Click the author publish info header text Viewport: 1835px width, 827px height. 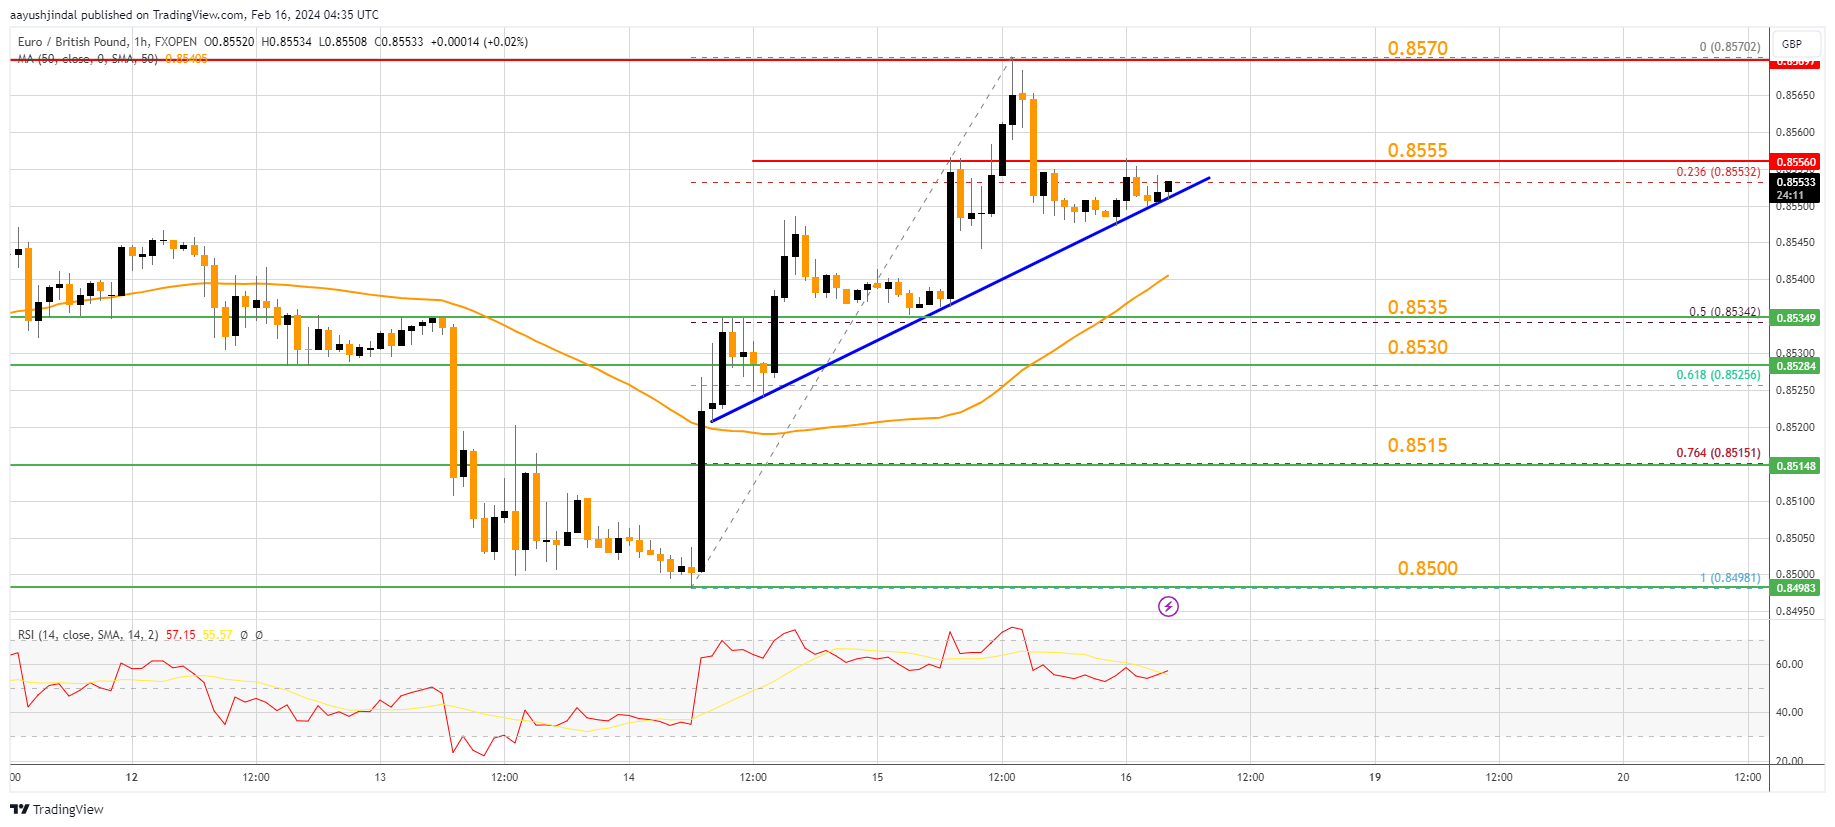pos(194,15)
